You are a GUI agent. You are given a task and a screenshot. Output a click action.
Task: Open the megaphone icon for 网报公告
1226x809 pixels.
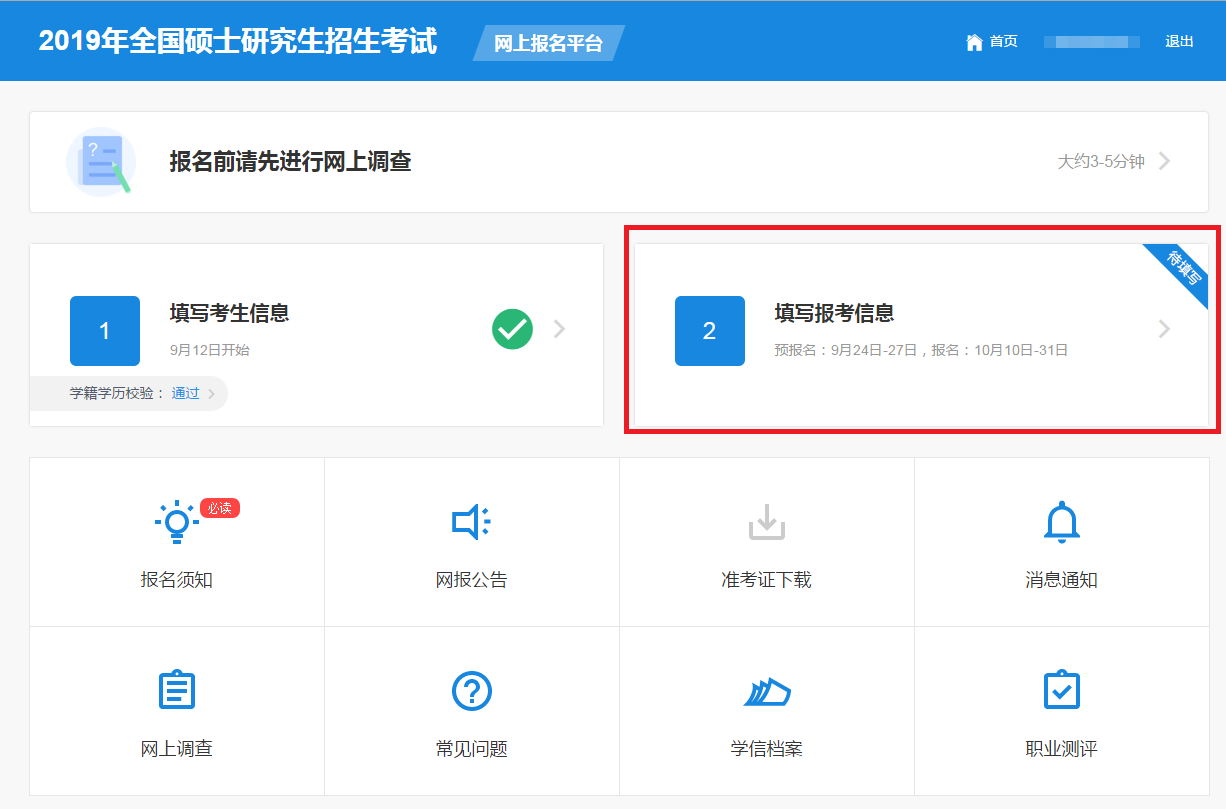[x=471, y=522]
